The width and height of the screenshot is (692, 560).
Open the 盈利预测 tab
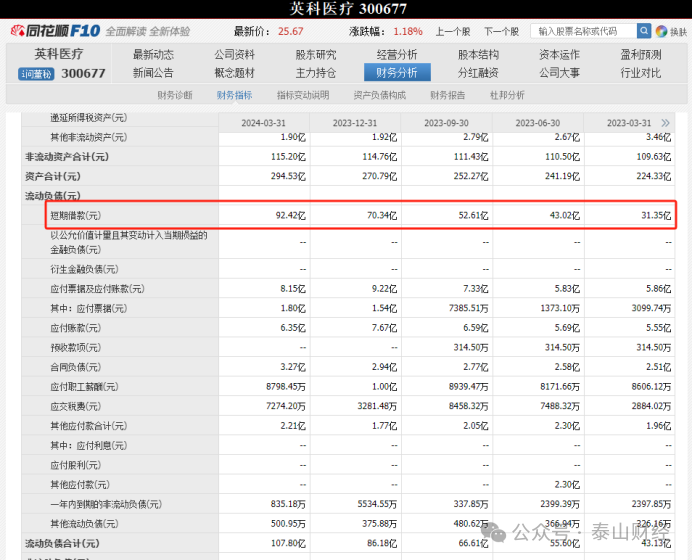pos(641,55)
